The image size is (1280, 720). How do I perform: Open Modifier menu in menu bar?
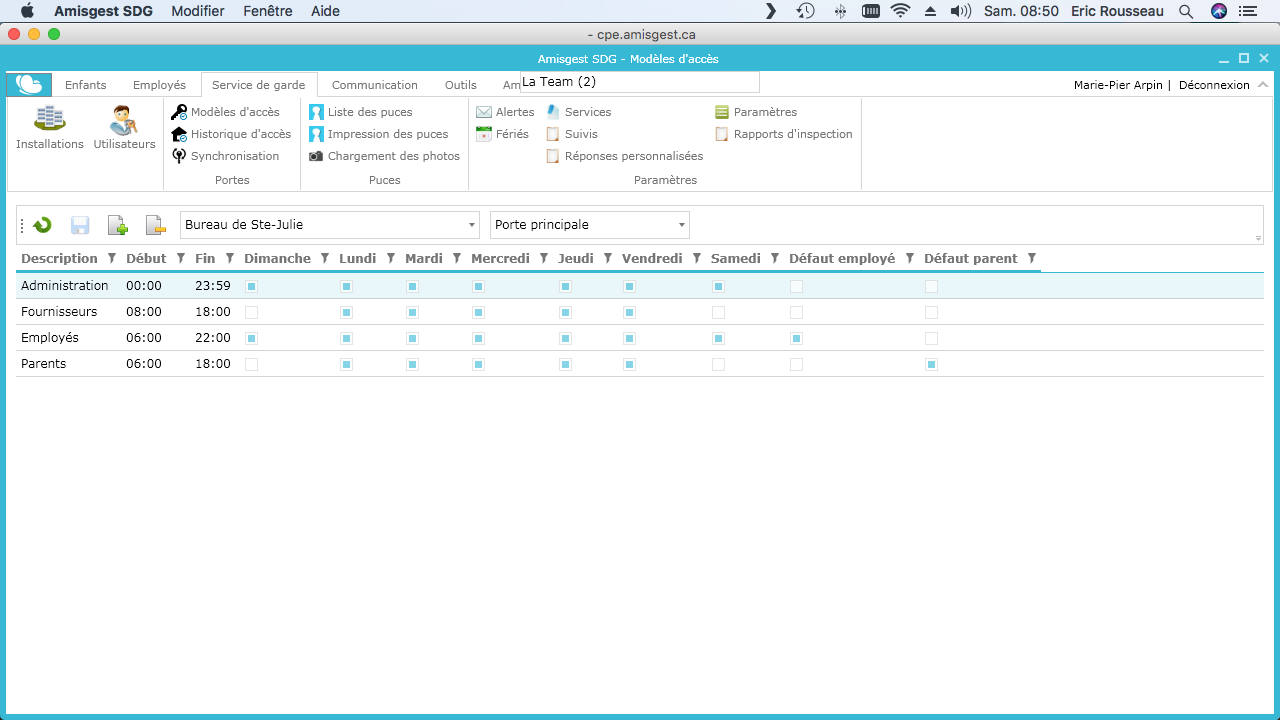198,11
